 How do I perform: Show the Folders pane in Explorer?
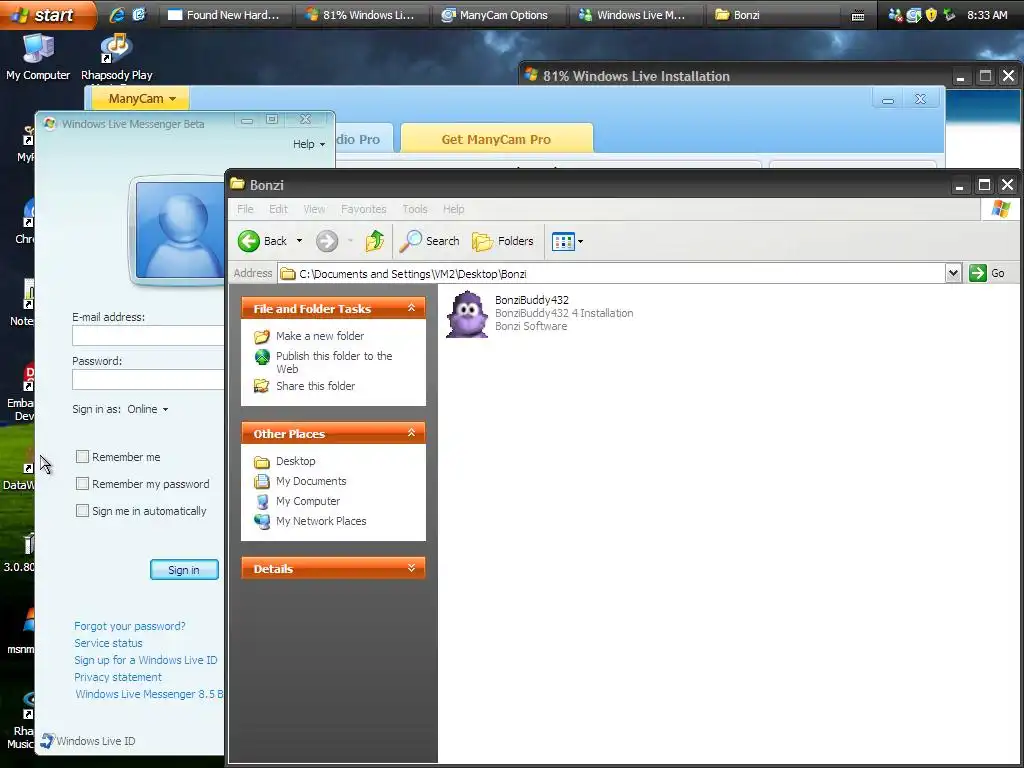(503, 241)
